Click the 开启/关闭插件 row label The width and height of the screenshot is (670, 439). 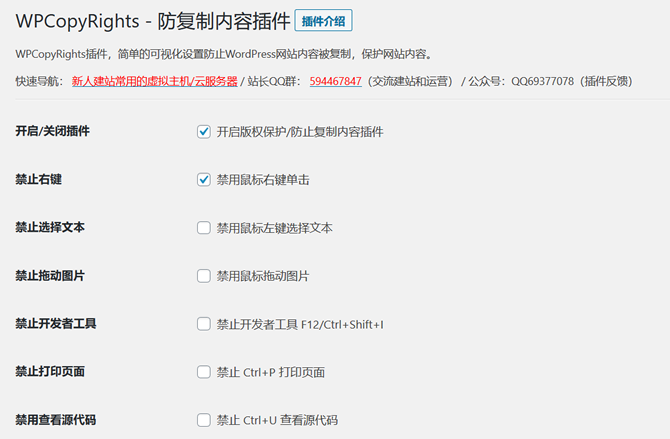point(53,131)
